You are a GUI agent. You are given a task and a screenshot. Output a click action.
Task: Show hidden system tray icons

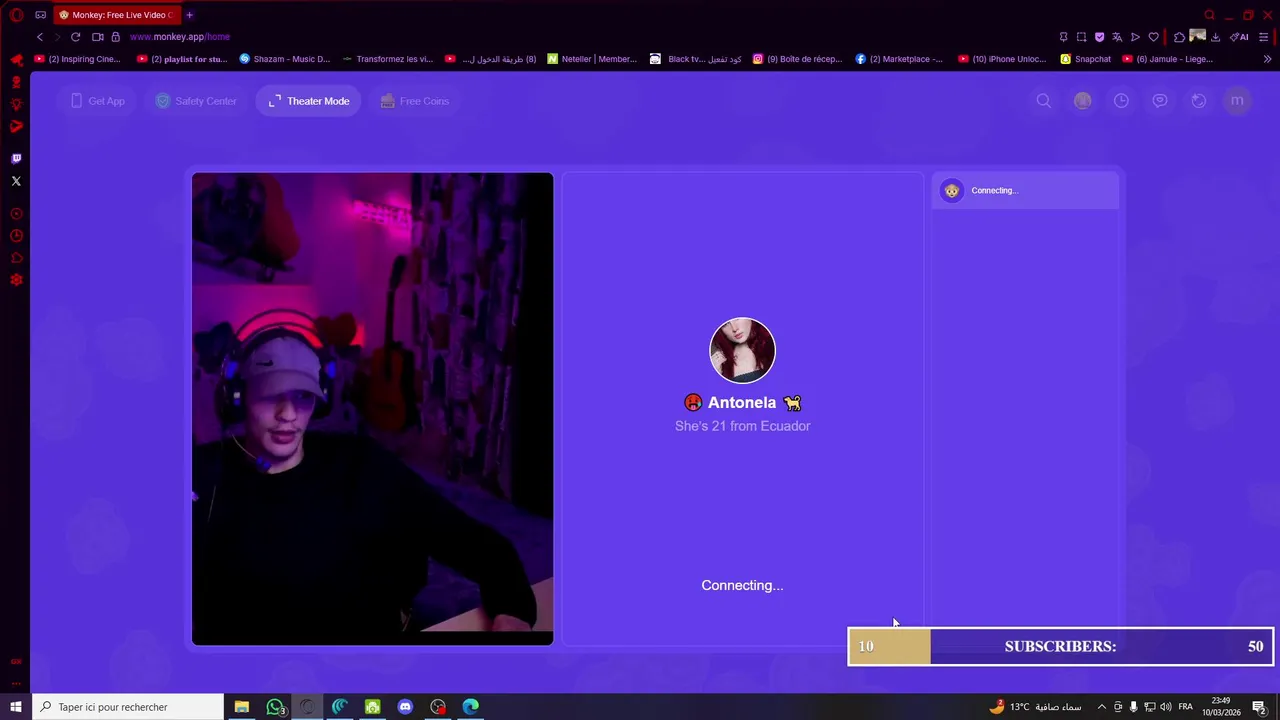(x=1102, y=707)
